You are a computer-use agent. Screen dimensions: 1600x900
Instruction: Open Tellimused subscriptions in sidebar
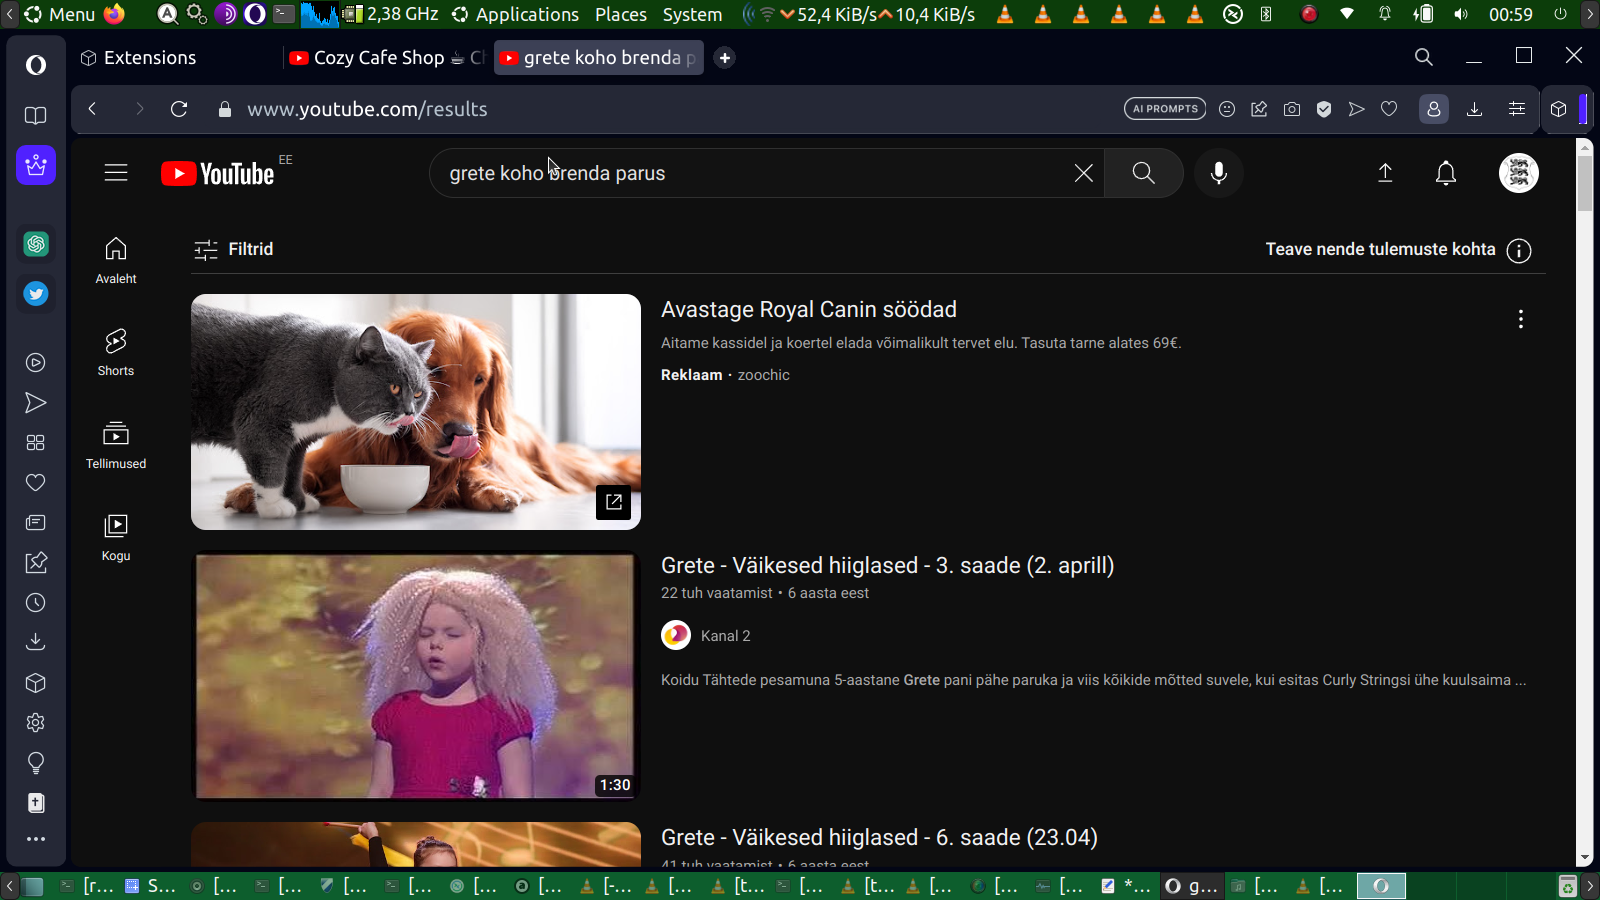(116, 445)
